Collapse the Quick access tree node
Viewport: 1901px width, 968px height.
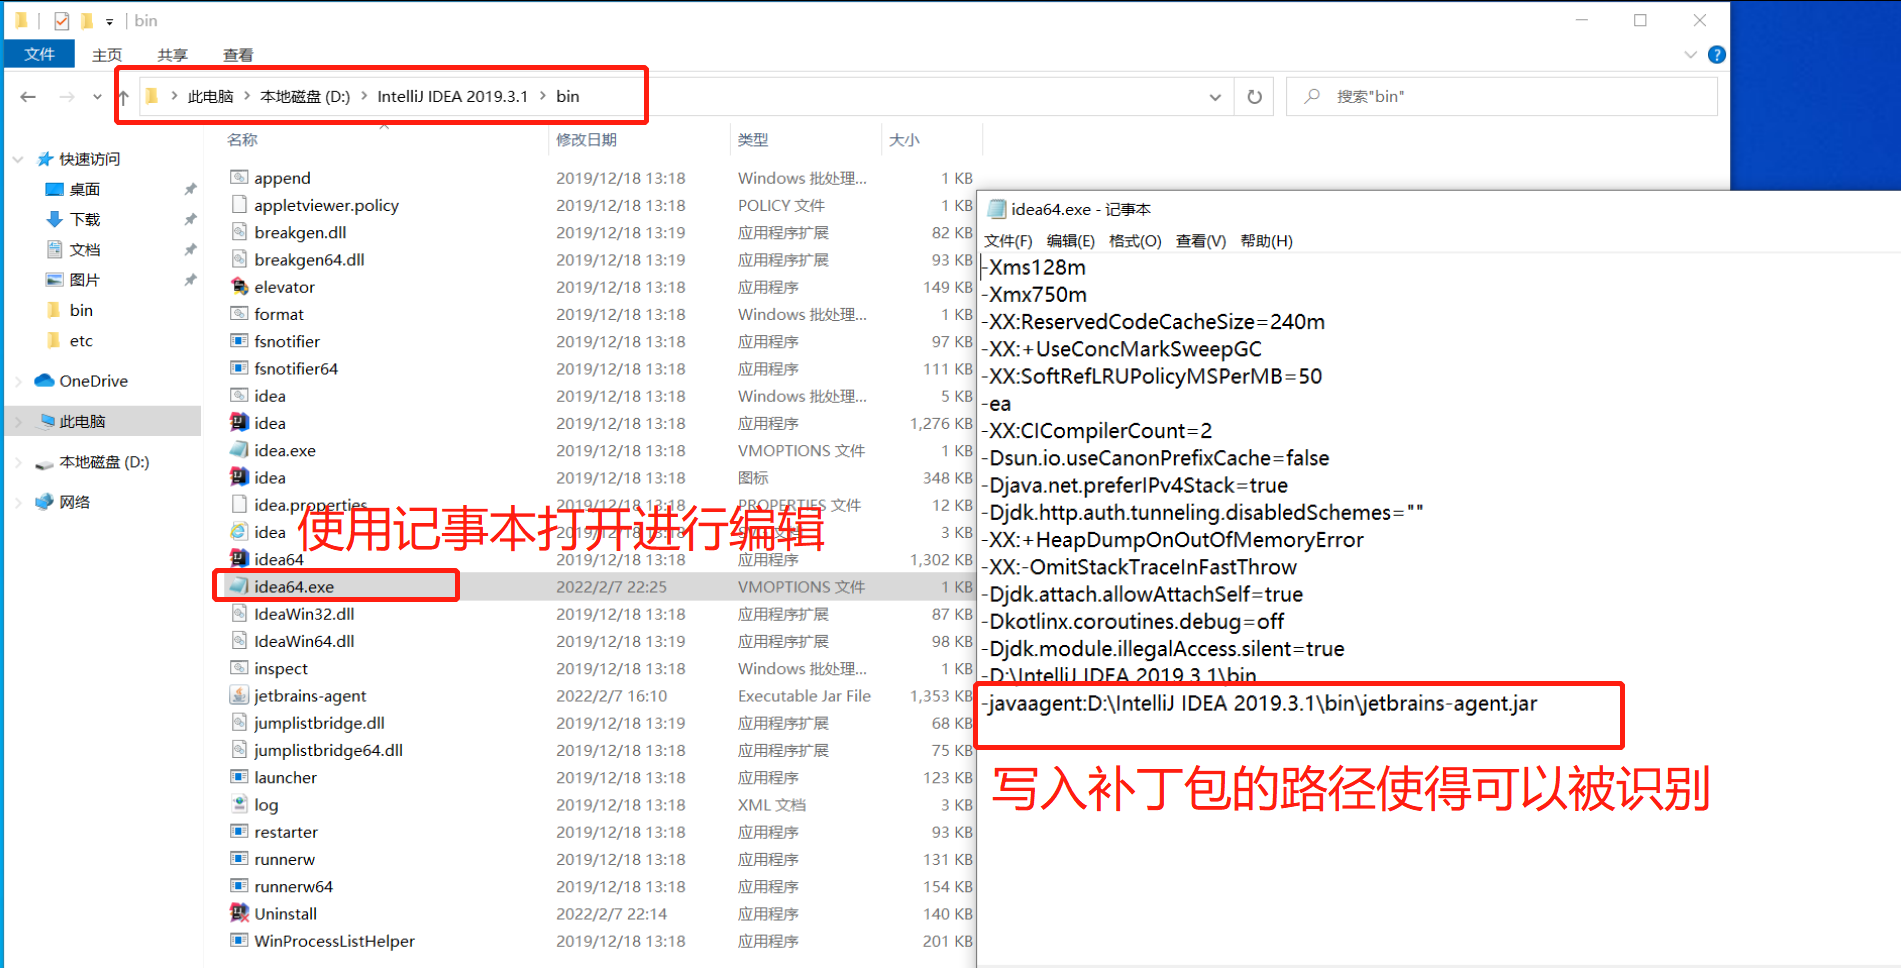click(18, 159)
